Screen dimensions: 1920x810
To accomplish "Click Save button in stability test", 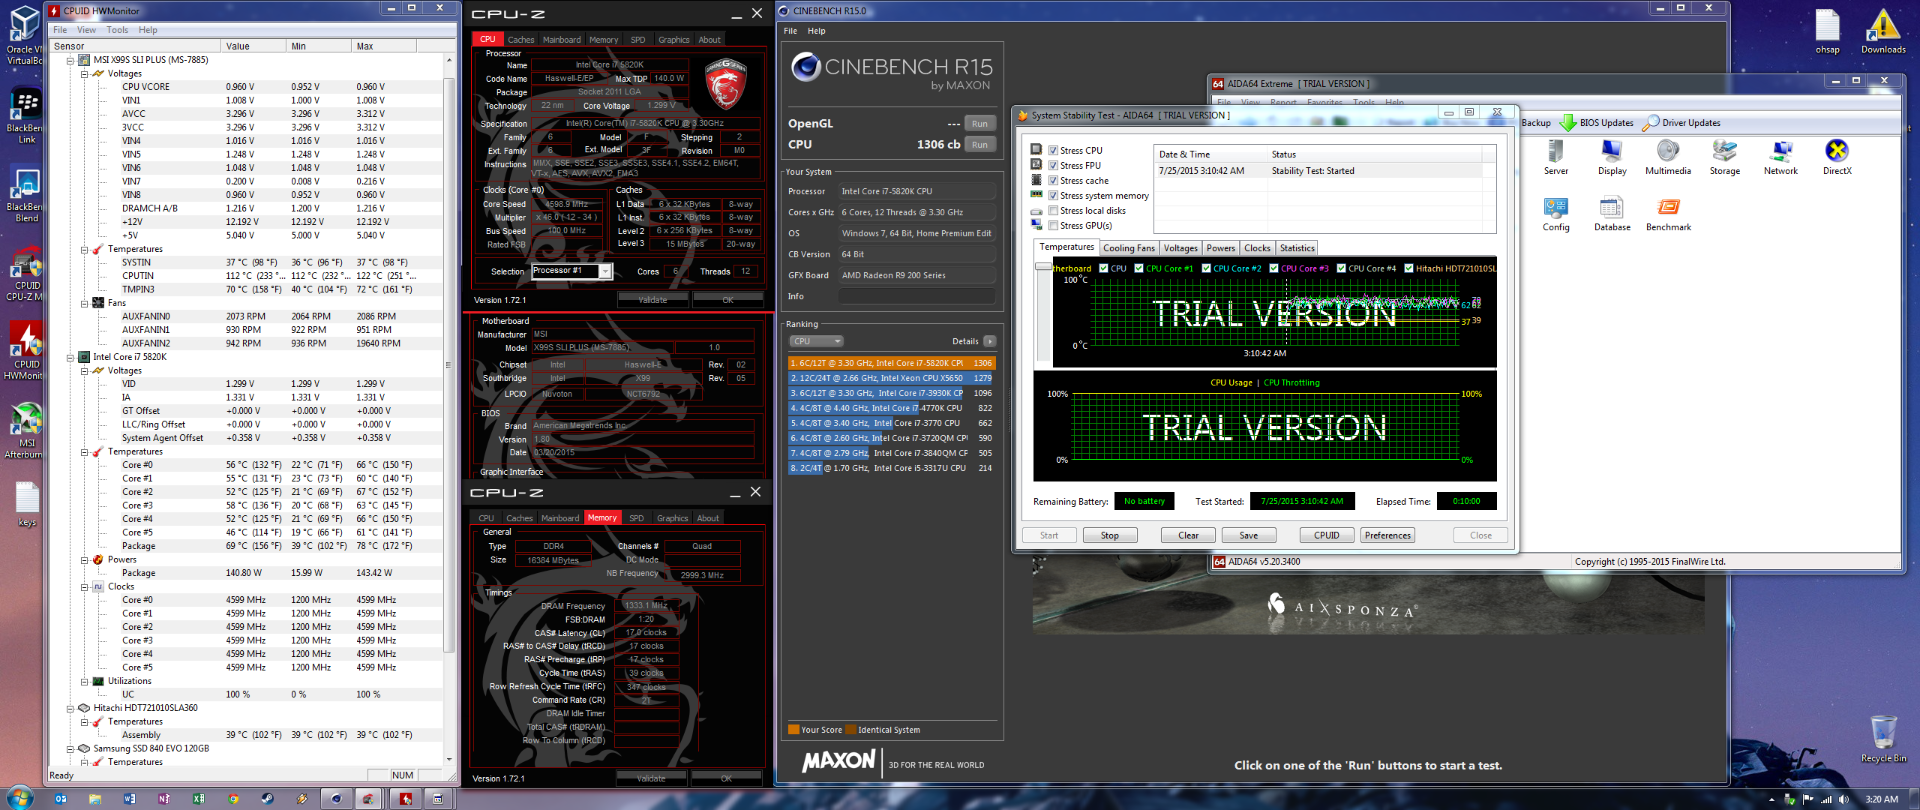I will 1249,536.
